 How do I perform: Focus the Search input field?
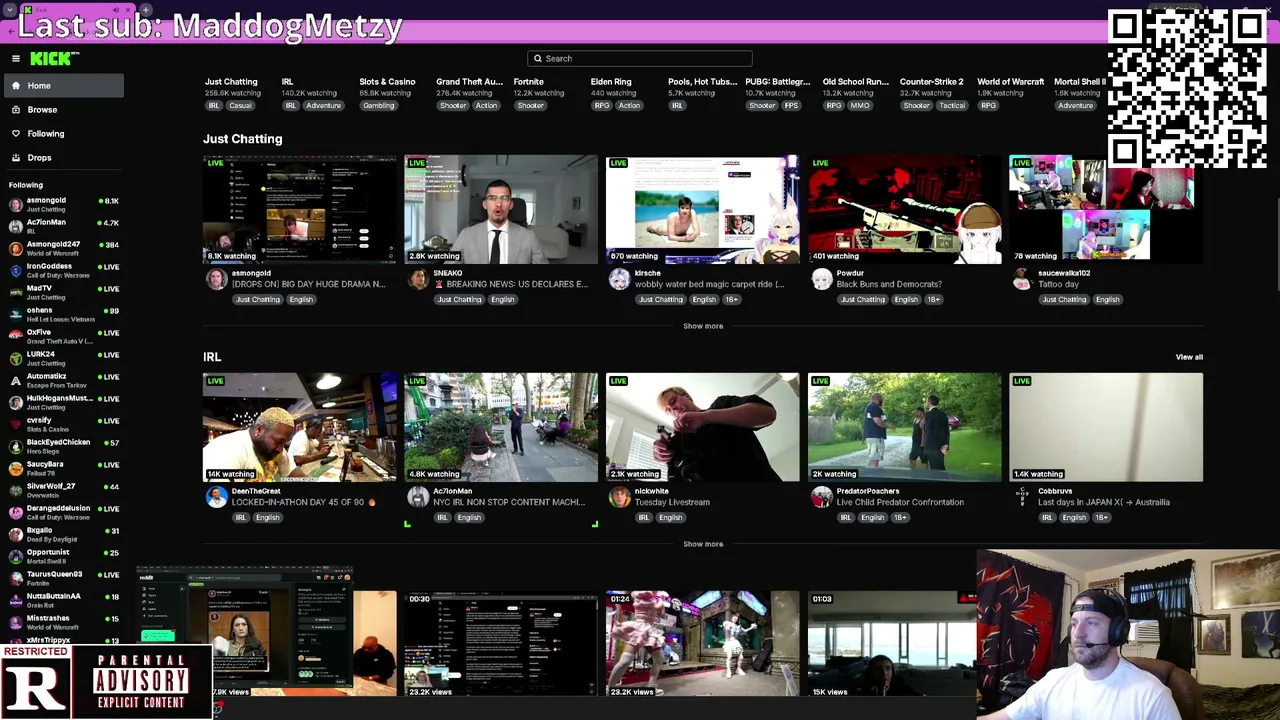tap(640, 59)
